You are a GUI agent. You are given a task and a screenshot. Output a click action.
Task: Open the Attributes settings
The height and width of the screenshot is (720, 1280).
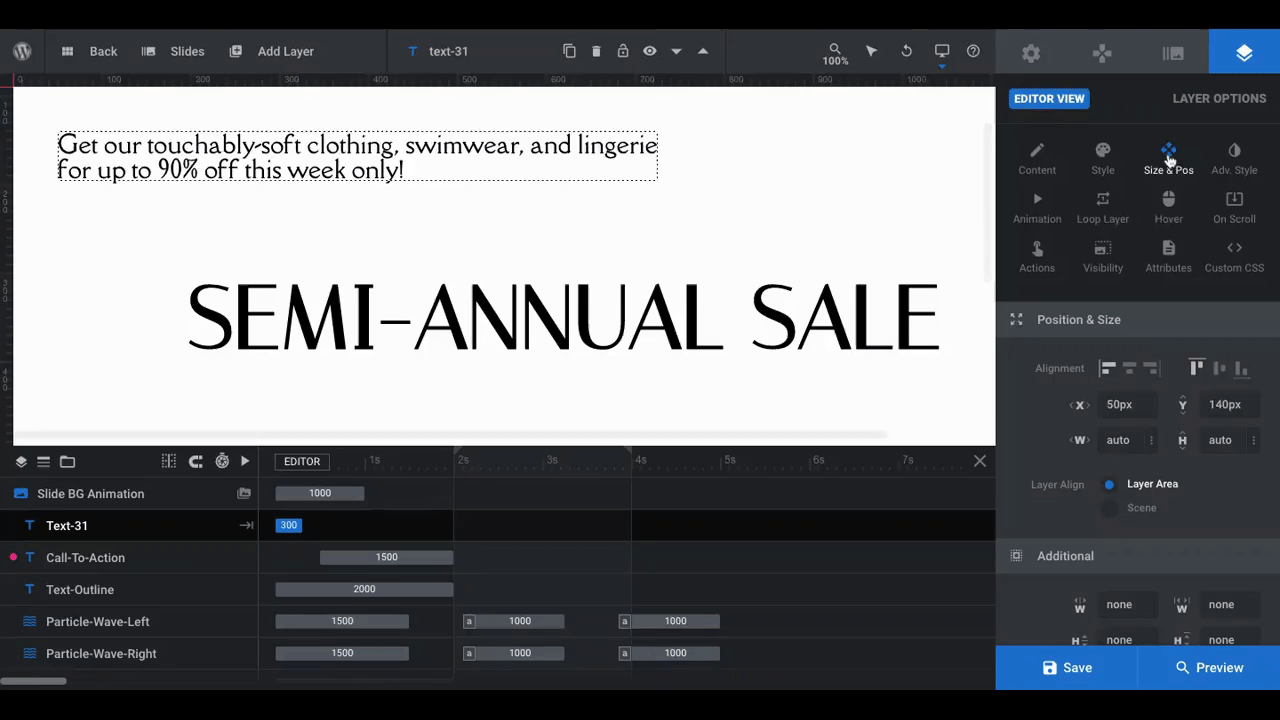(x=1169, y=257)
